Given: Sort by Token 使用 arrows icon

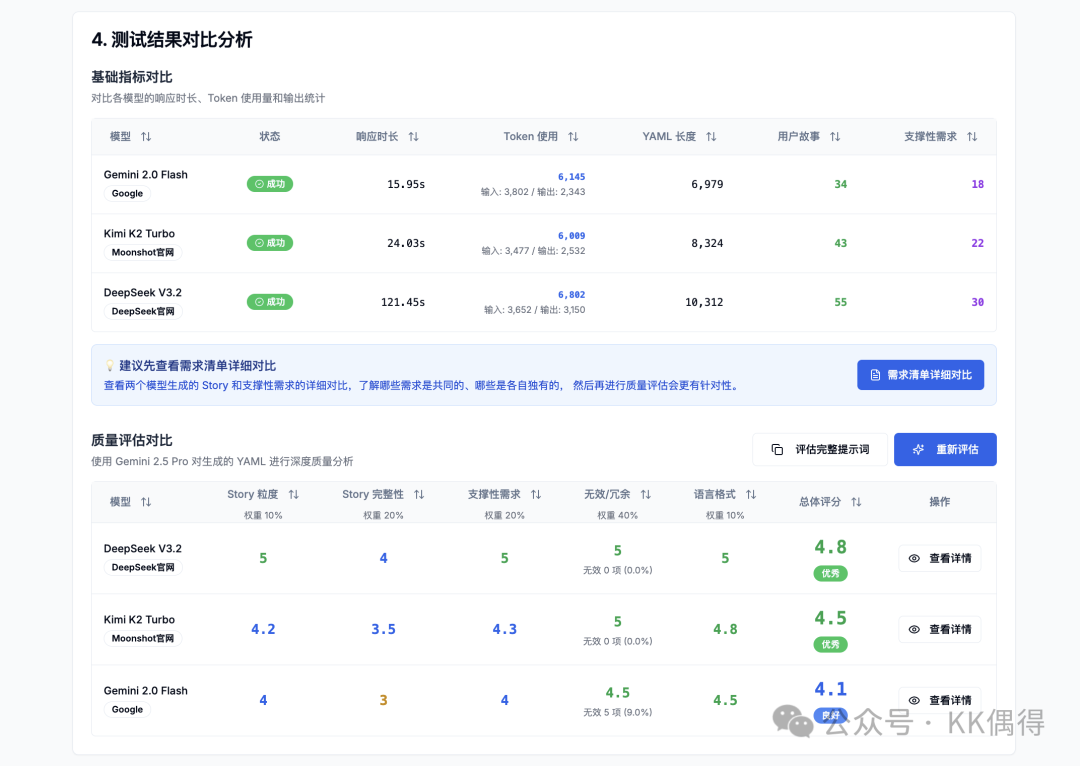Looking at the screenshot, I should pyautogui.click(x=573, y=137).
